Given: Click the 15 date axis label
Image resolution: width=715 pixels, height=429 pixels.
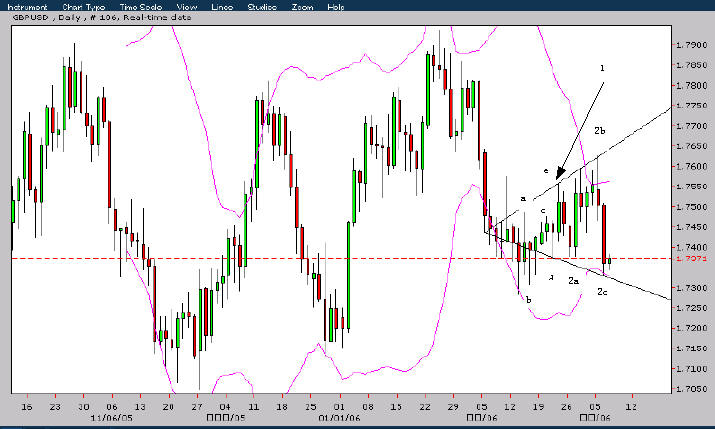Looking at the screenshot, I should pos(396,407).
